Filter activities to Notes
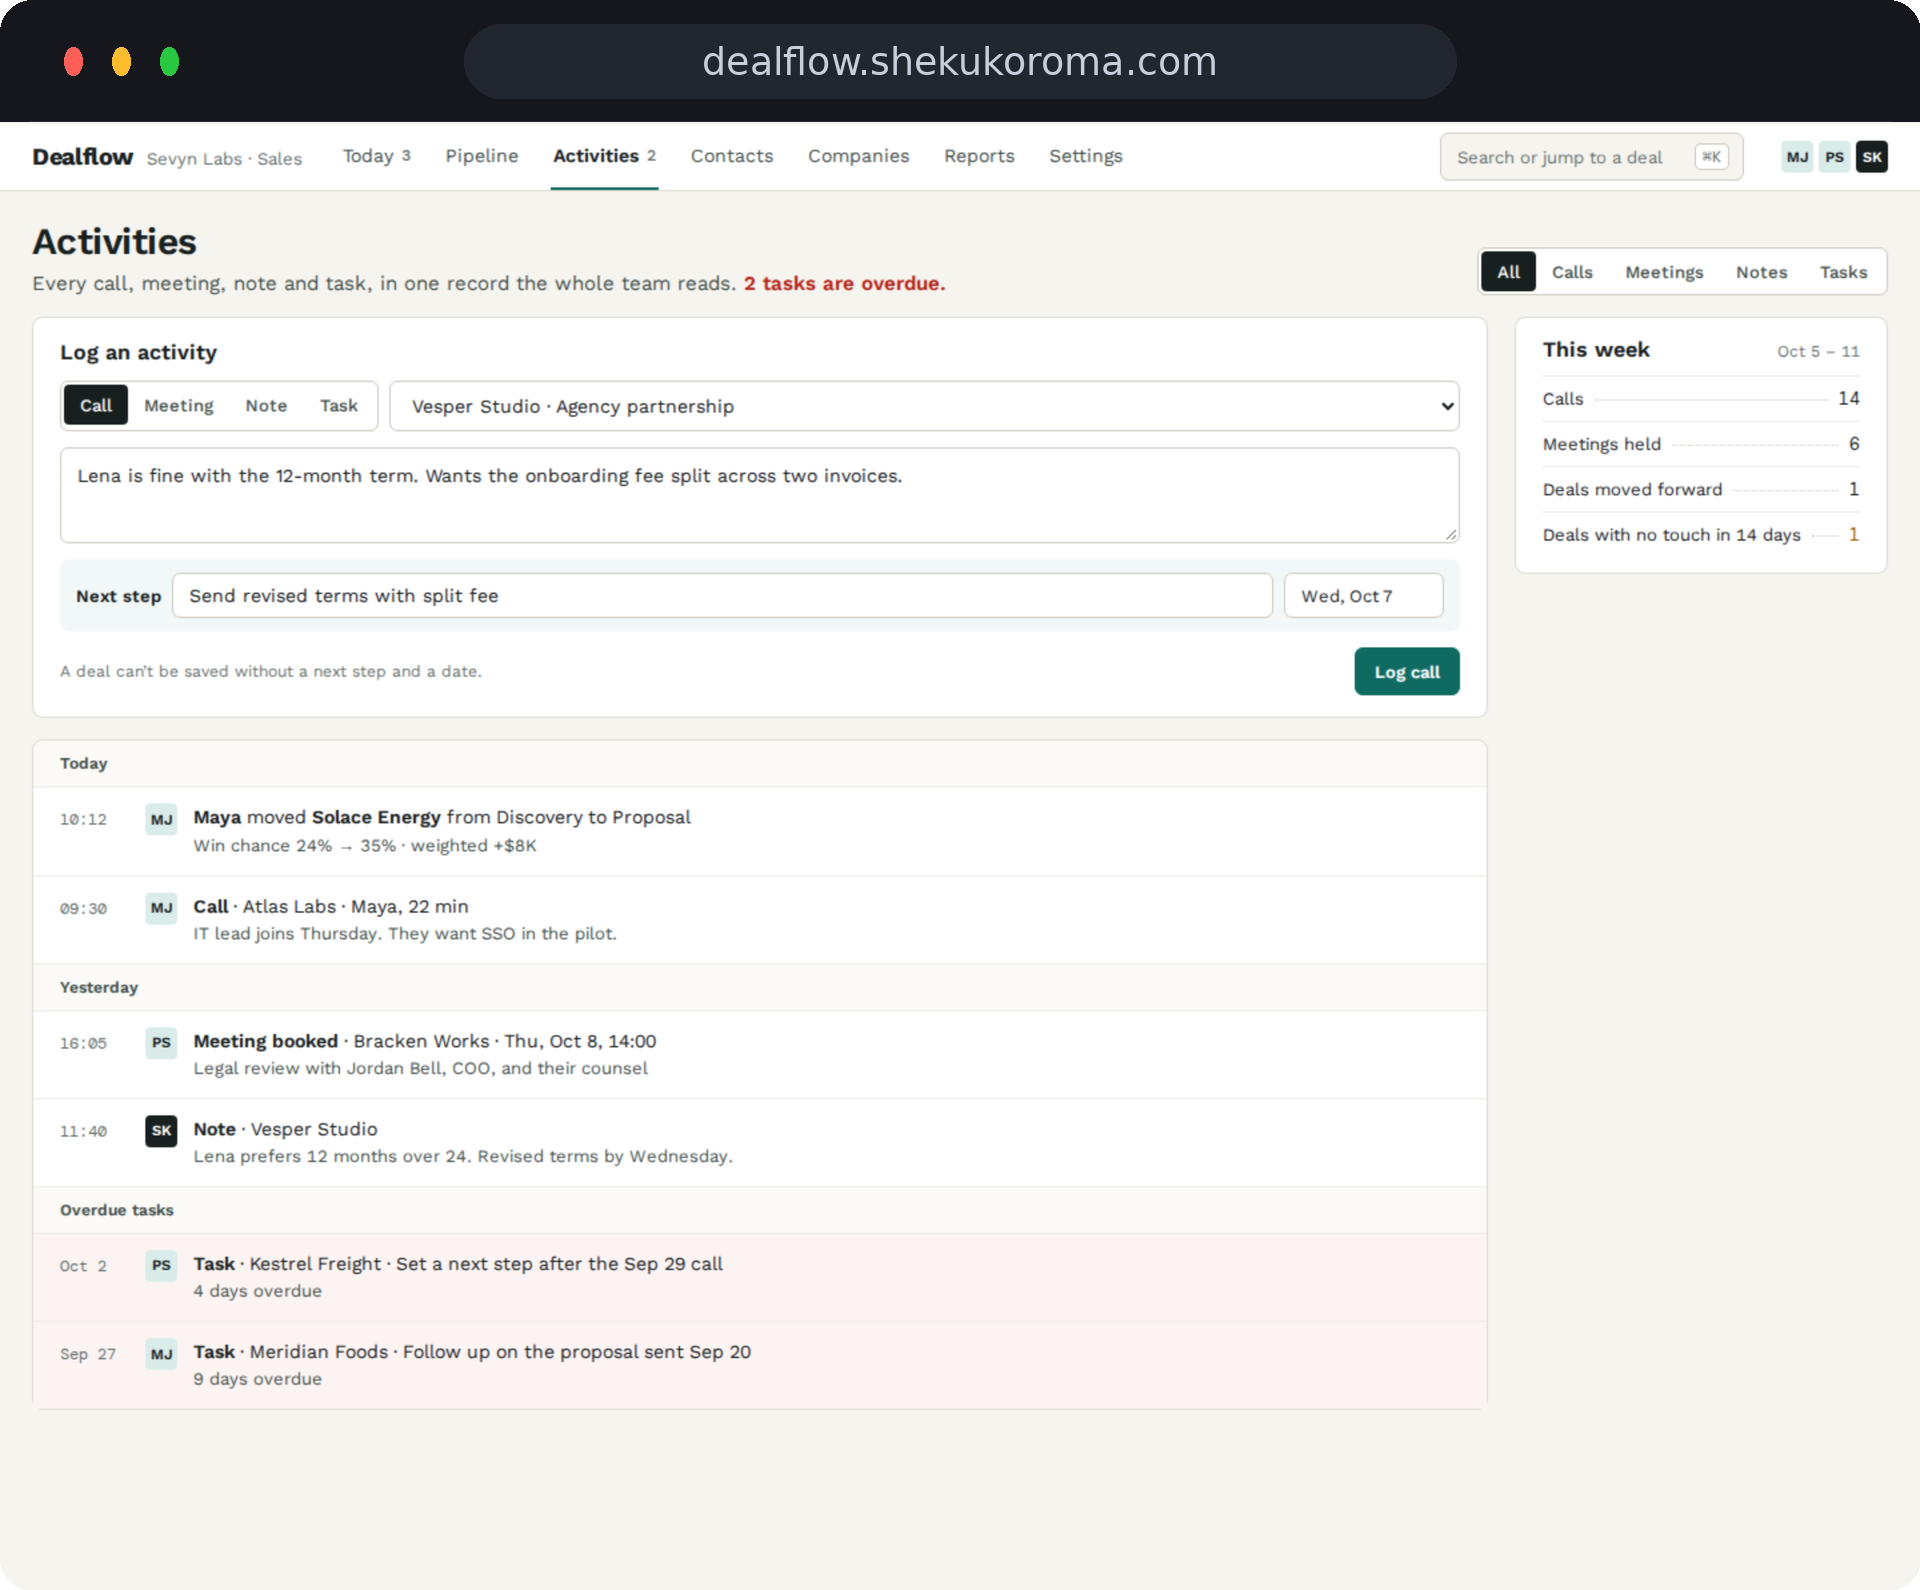 click(1762, 272)
